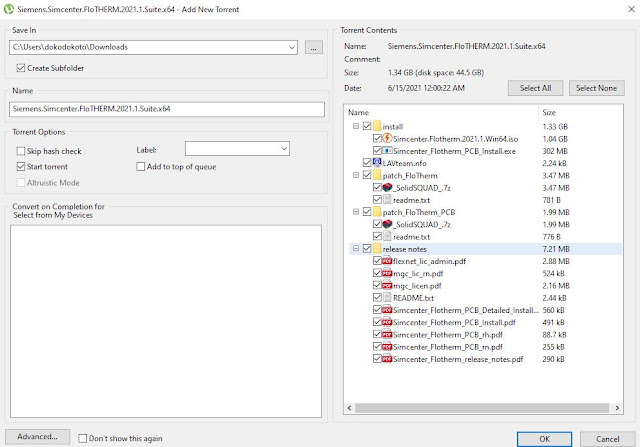
Task: Collapse the release notes tree node
Action: click(x=356, y=249)
